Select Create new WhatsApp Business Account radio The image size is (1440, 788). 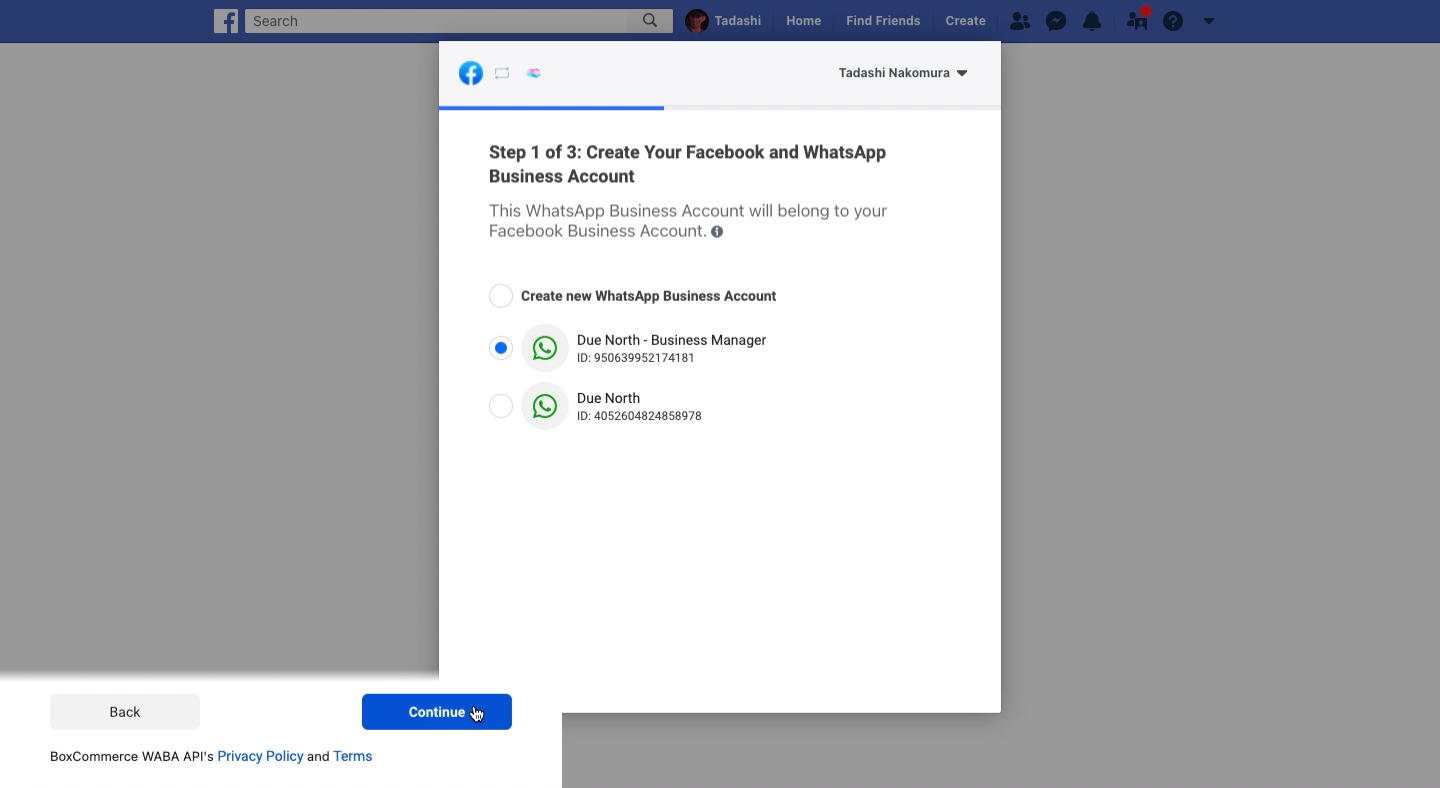coord(501,296)
